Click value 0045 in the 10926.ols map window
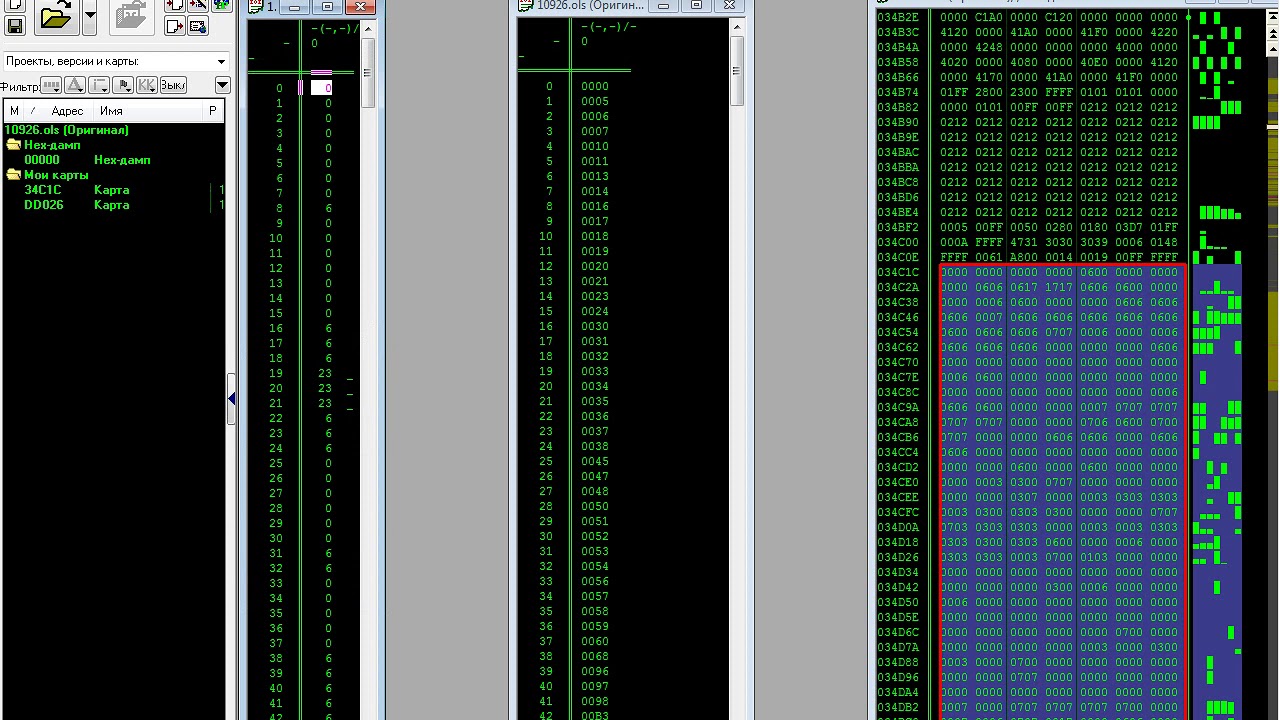Screen dimensions: 1280x720 [x=594, y=461]
